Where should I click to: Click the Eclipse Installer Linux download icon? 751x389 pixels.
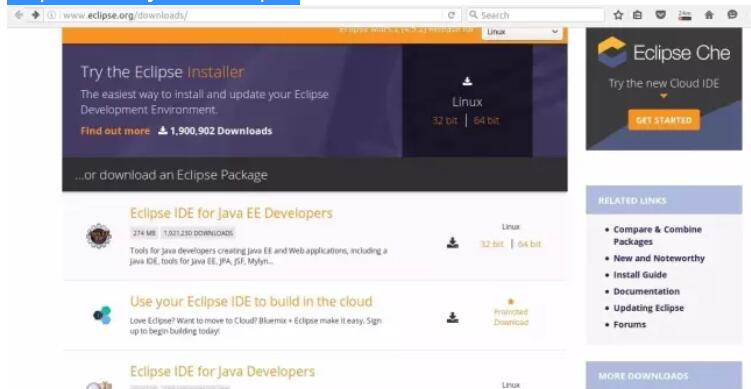[x=467, y=81]
